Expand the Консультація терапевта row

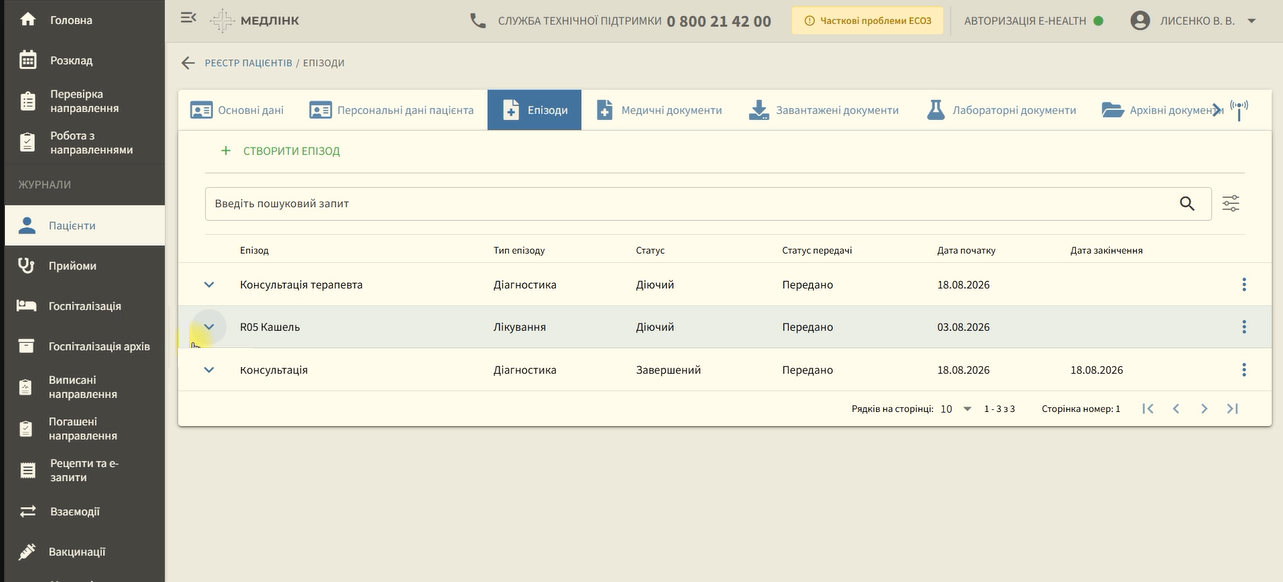pyautogui.click(x=209, y=285)
